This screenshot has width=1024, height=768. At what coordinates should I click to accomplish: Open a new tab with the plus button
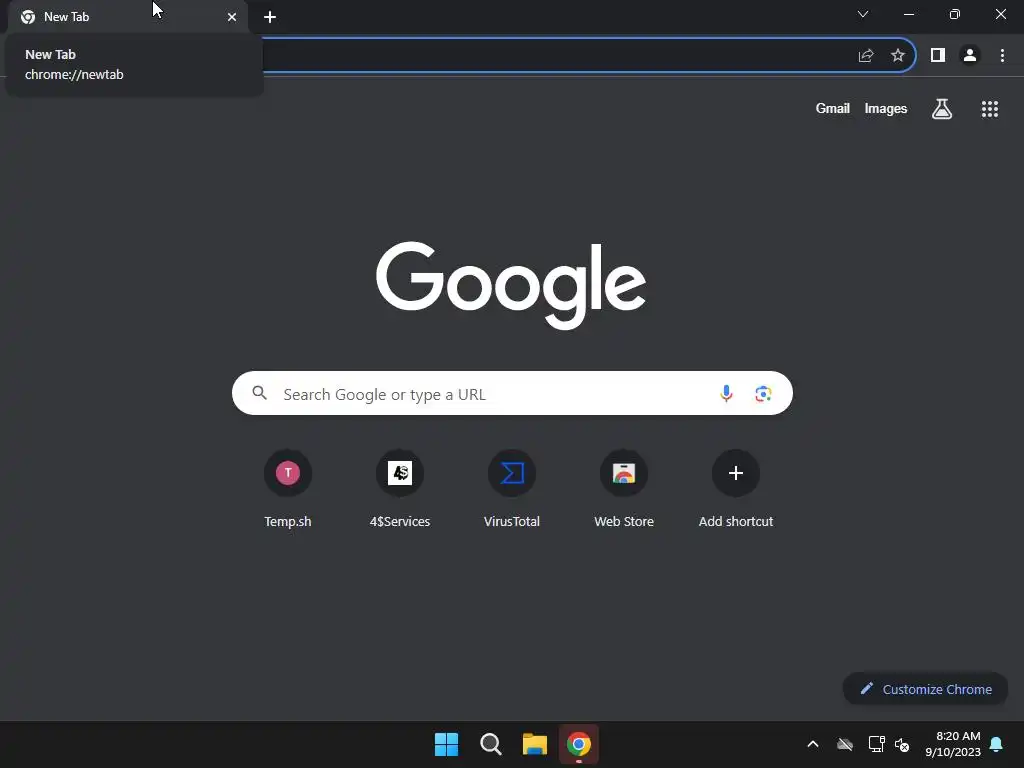(x=270, y=17)
